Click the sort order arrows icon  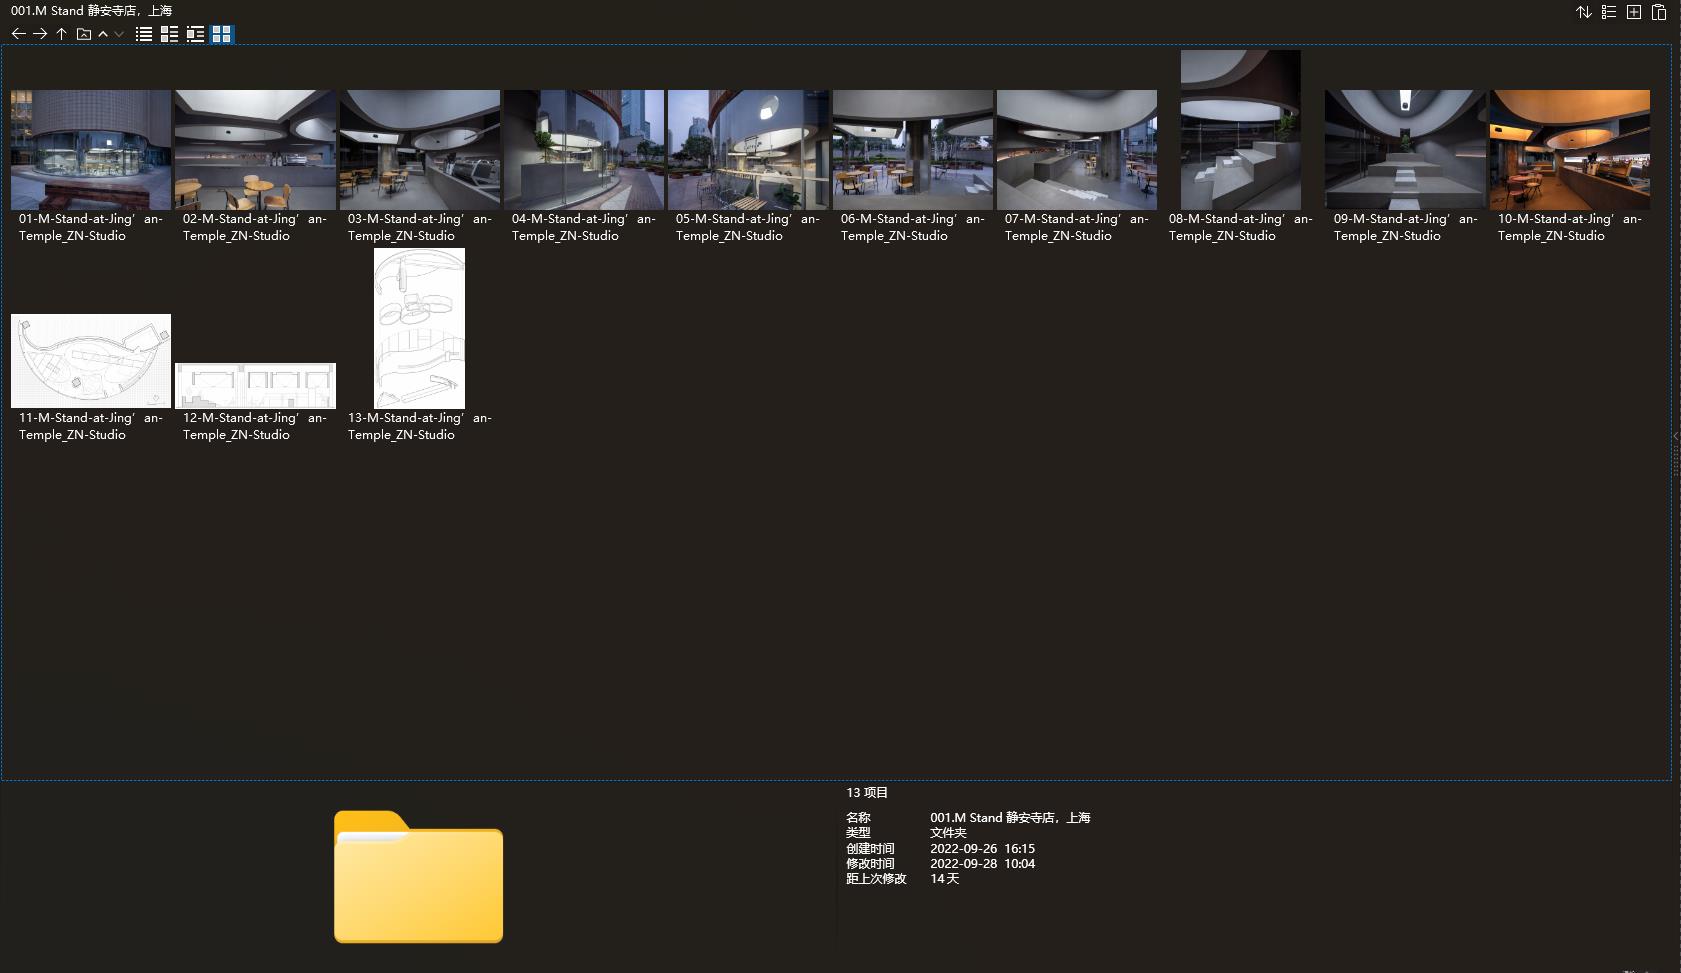1584,12
